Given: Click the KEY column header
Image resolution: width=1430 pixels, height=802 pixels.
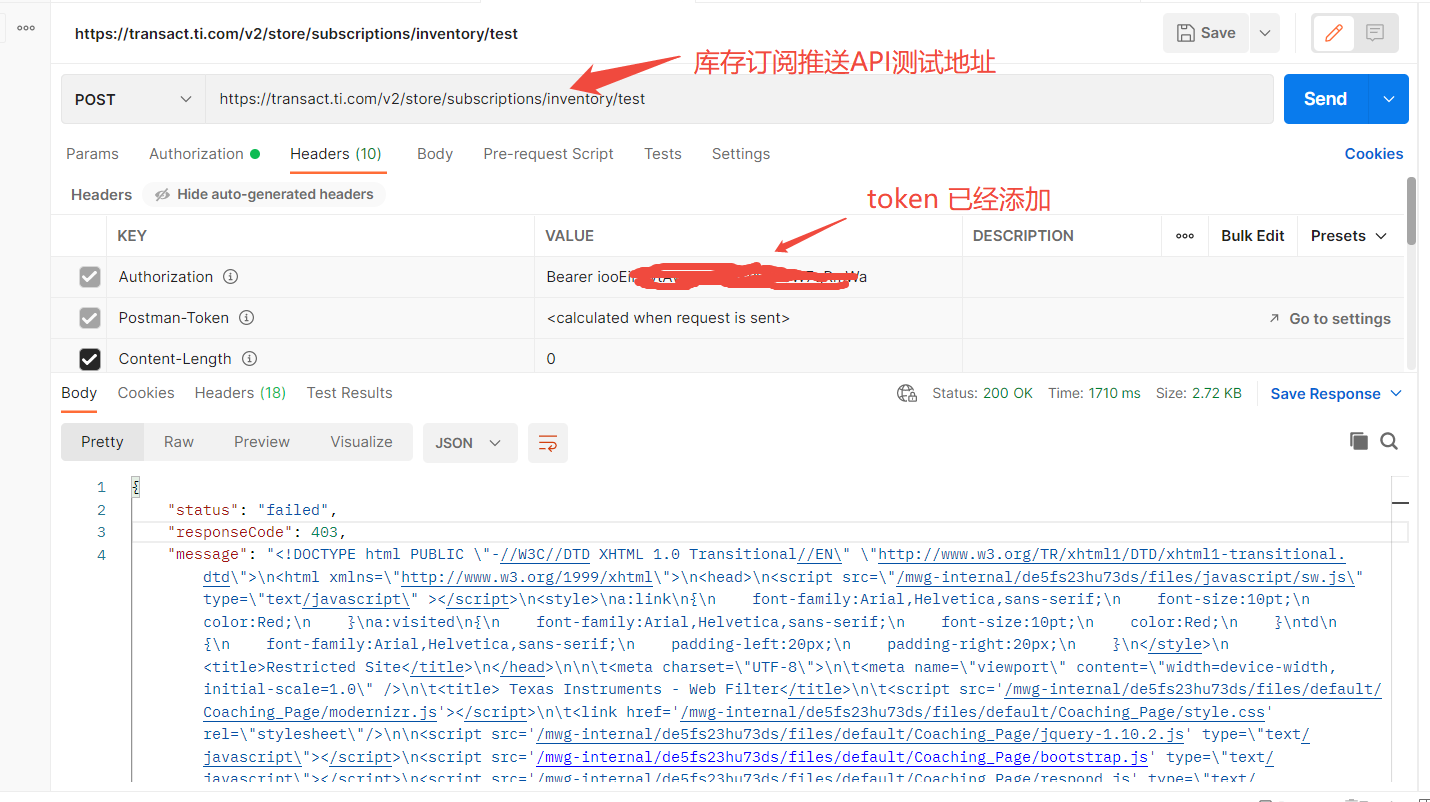Looking at the screenshot, I should (132, 236).
